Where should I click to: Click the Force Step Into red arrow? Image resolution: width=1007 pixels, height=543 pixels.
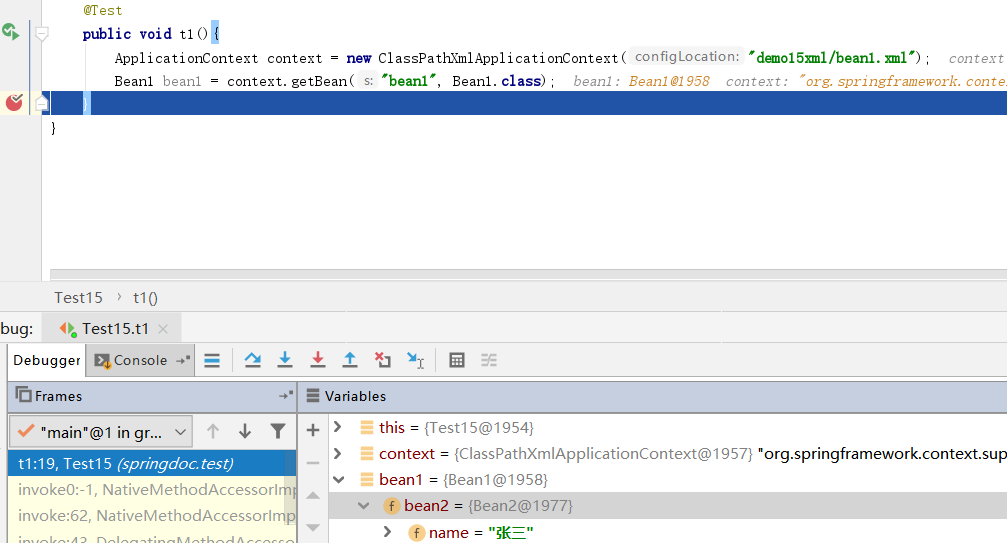pos(317,360)
